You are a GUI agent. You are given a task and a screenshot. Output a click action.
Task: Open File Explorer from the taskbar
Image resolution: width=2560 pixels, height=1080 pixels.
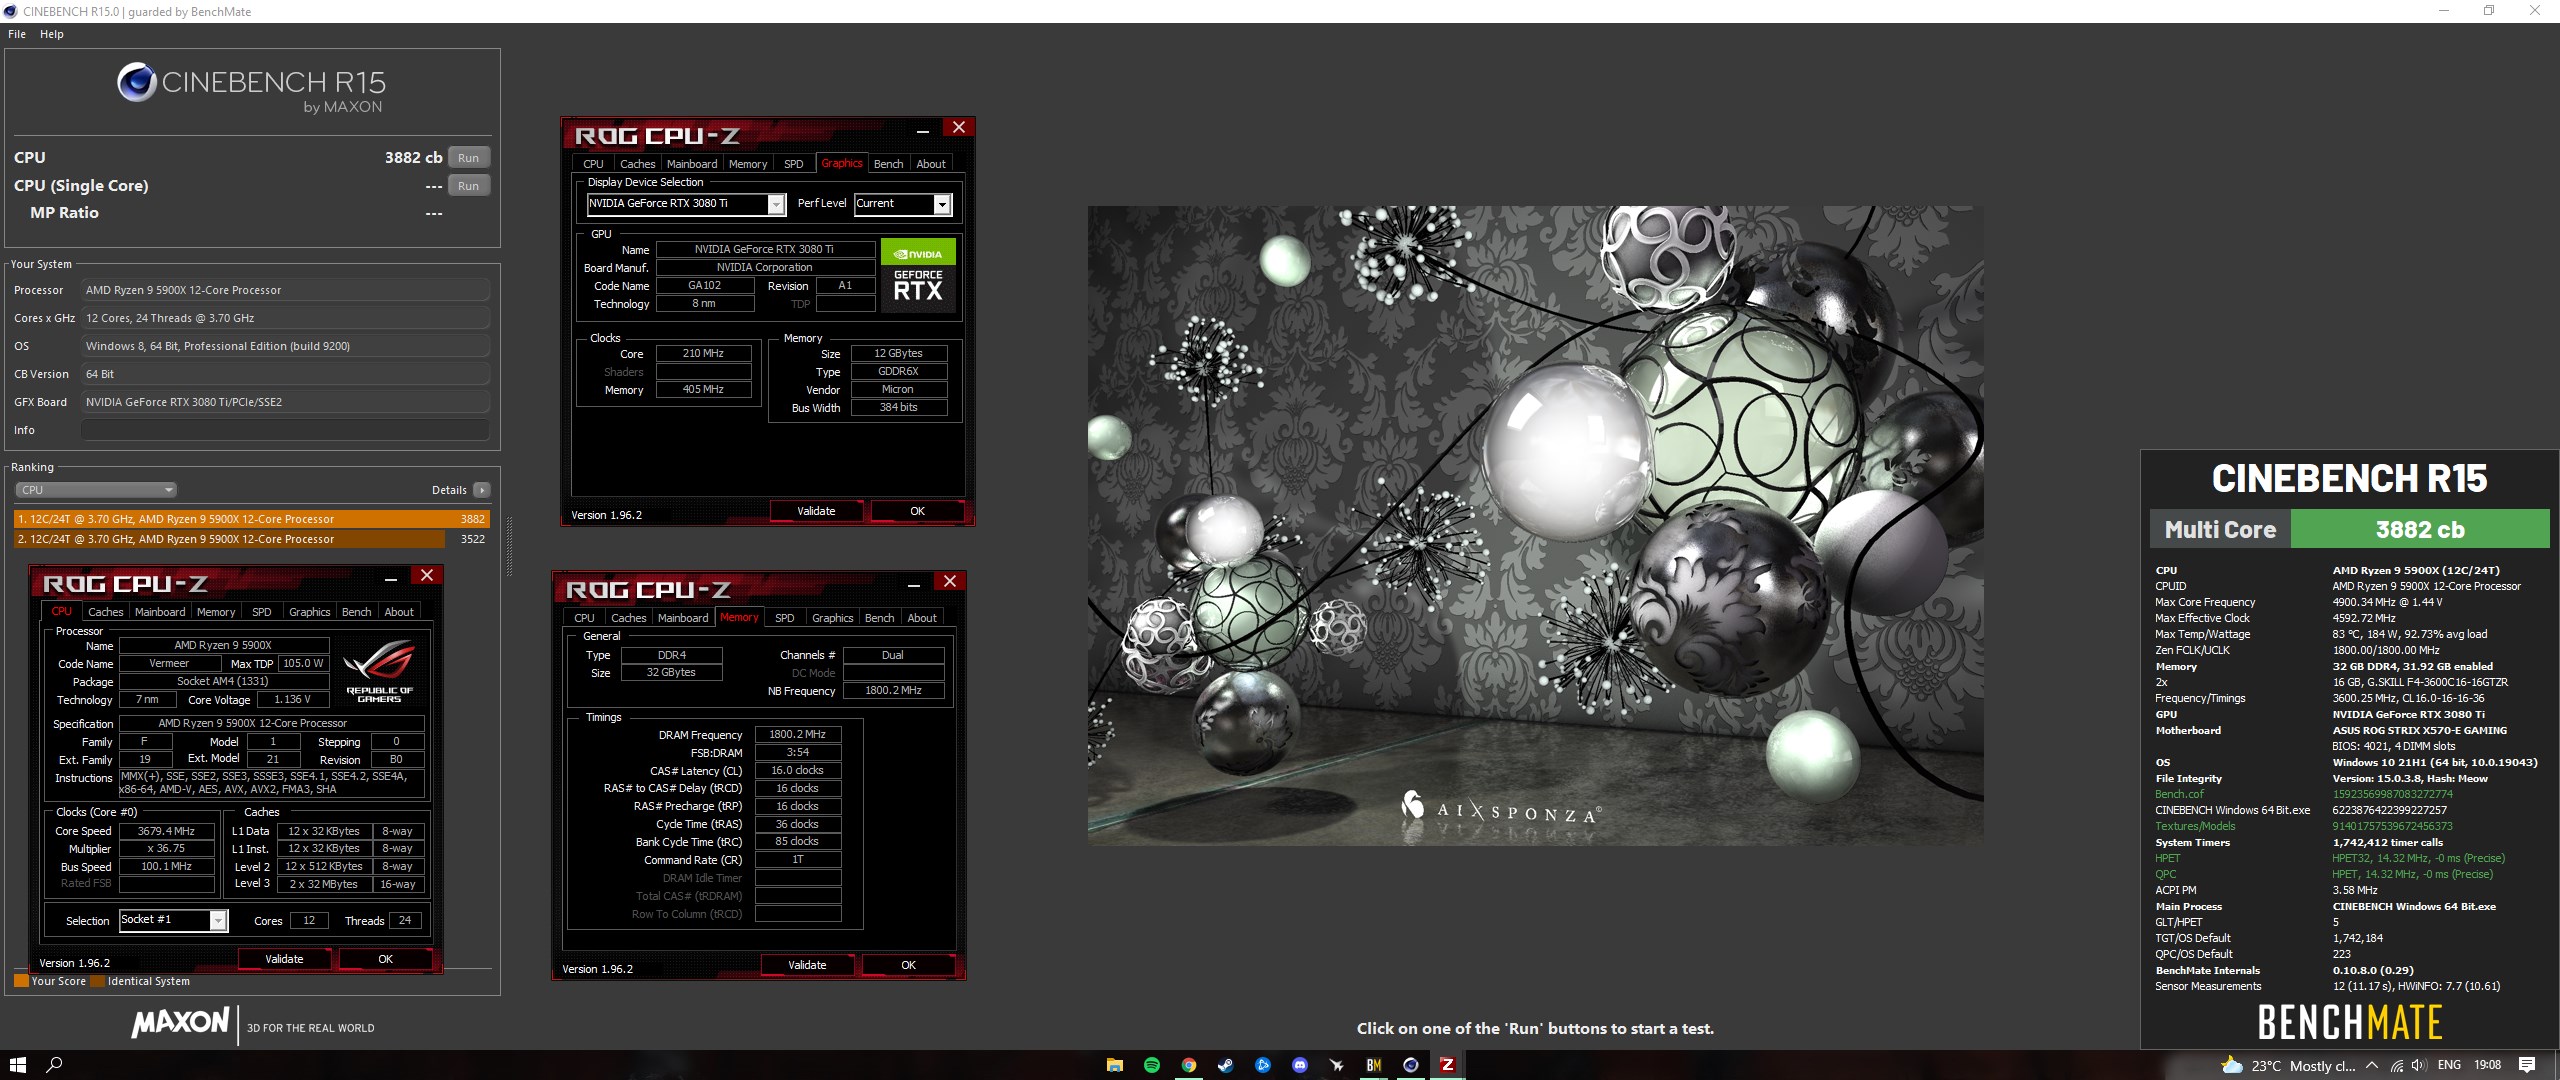(1114, 1065)
